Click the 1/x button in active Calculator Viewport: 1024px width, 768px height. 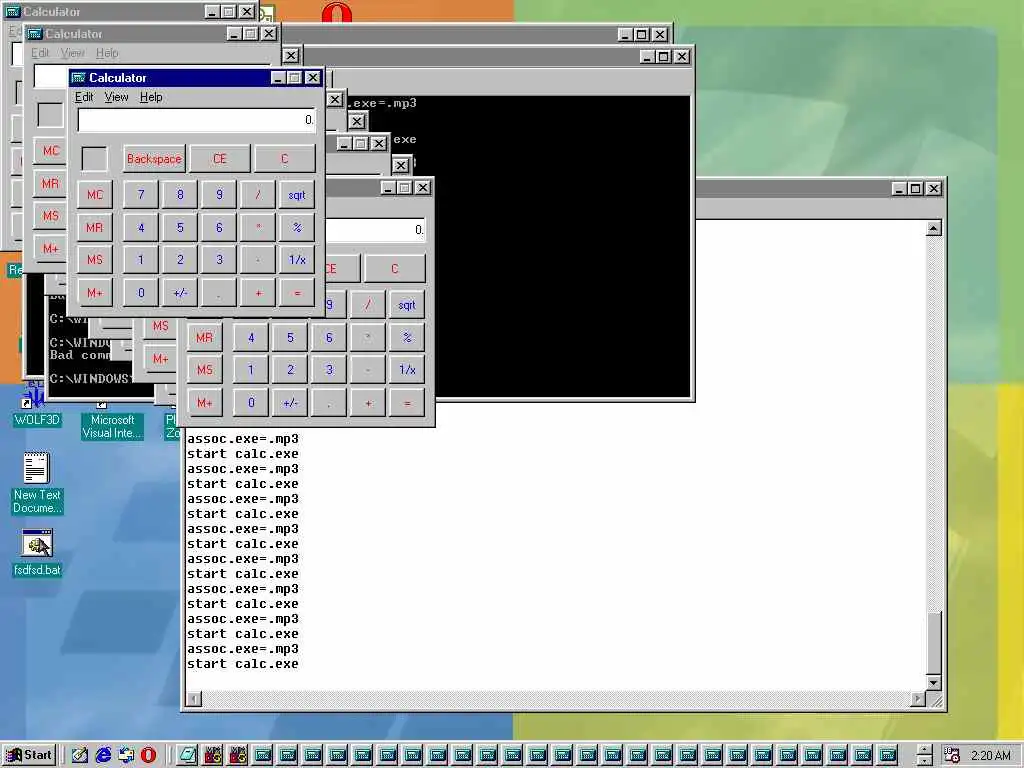(x=297, y=260)
